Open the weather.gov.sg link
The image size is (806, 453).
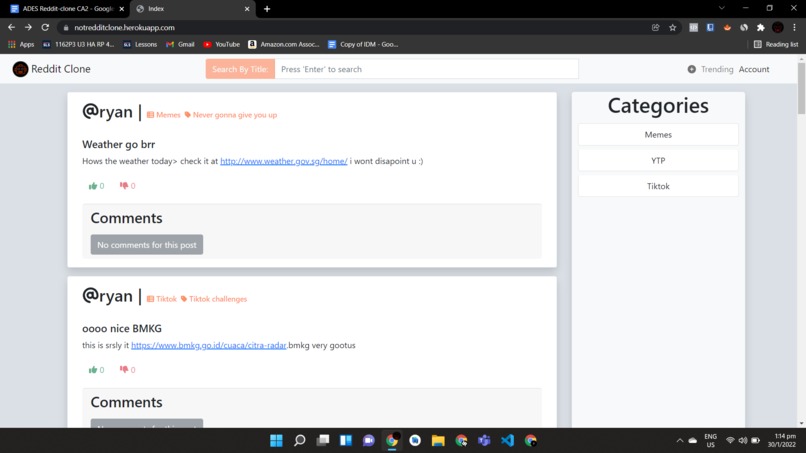pyautogui.click(x=284, y=161)
